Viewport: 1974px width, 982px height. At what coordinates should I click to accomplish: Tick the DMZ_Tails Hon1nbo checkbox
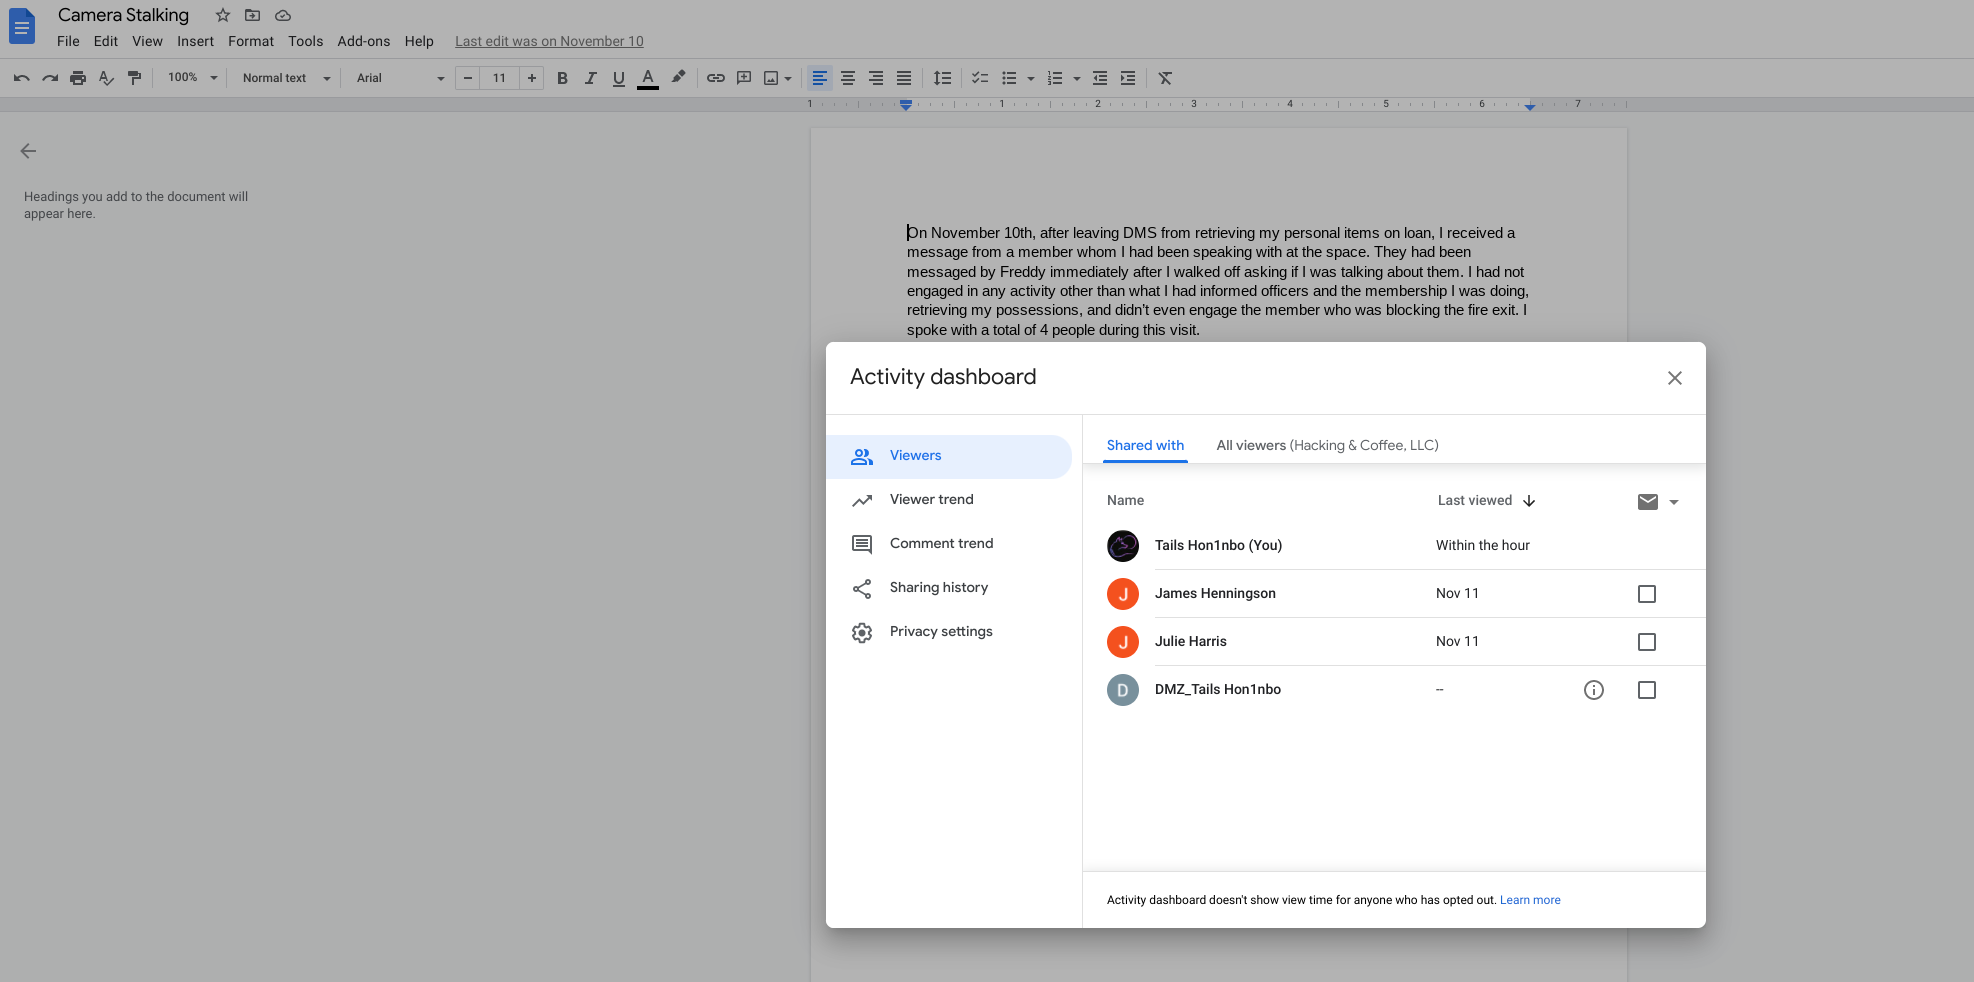coord(1647,690)
